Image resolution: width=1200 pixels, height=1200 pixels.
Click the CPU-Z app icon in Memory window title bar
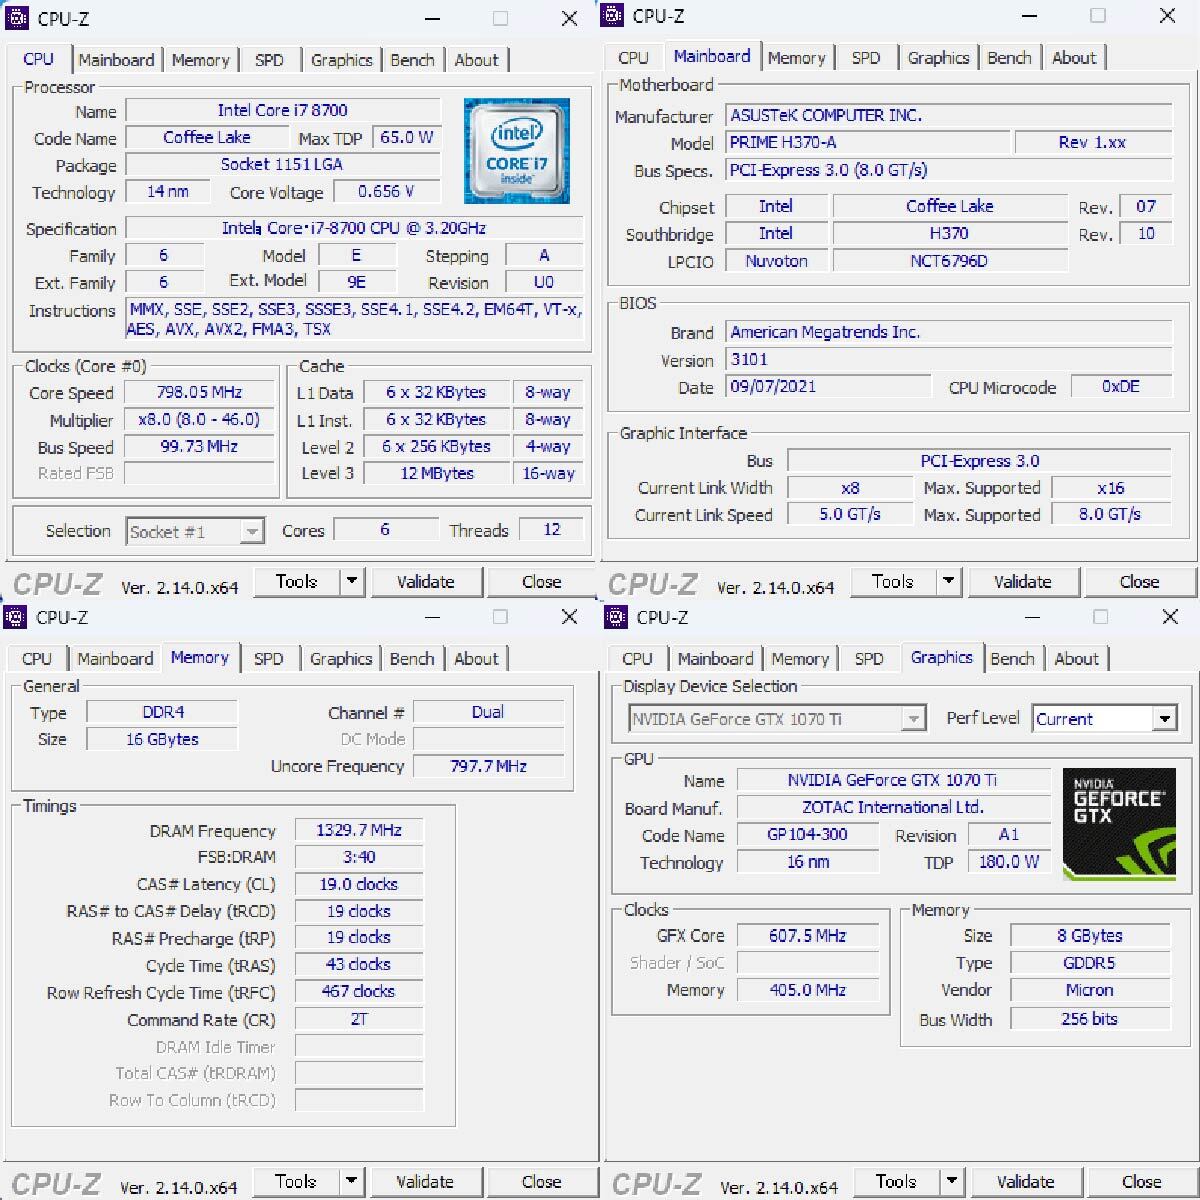(15, 617)
